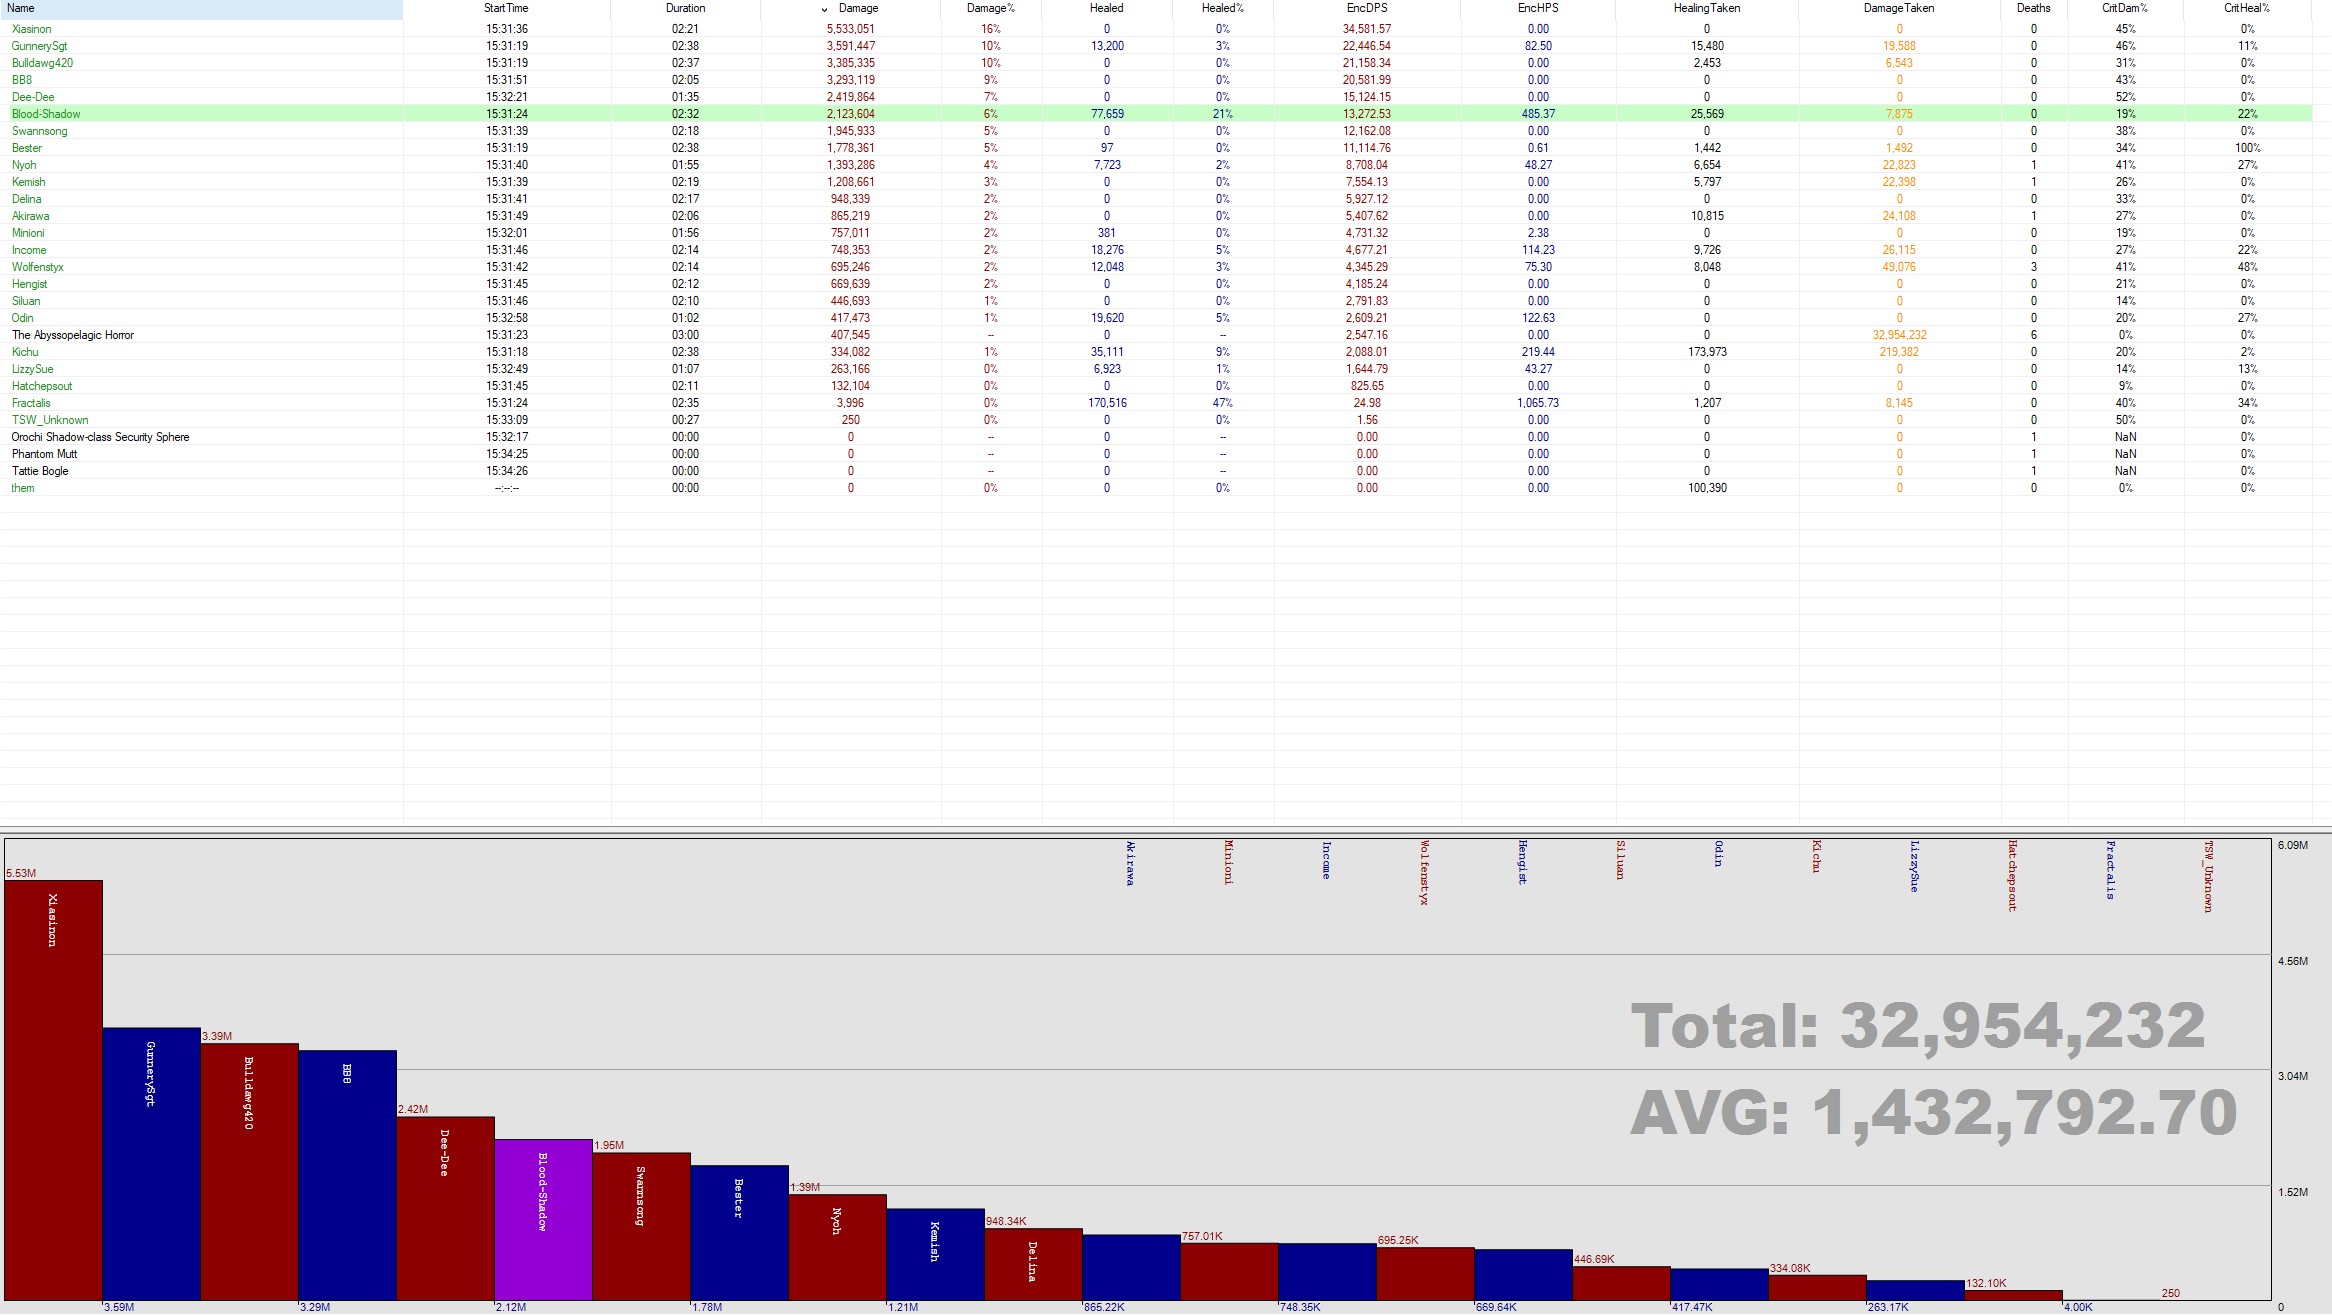Click the StartTime column header
2332x1316 pixels.
click(506, 8)
